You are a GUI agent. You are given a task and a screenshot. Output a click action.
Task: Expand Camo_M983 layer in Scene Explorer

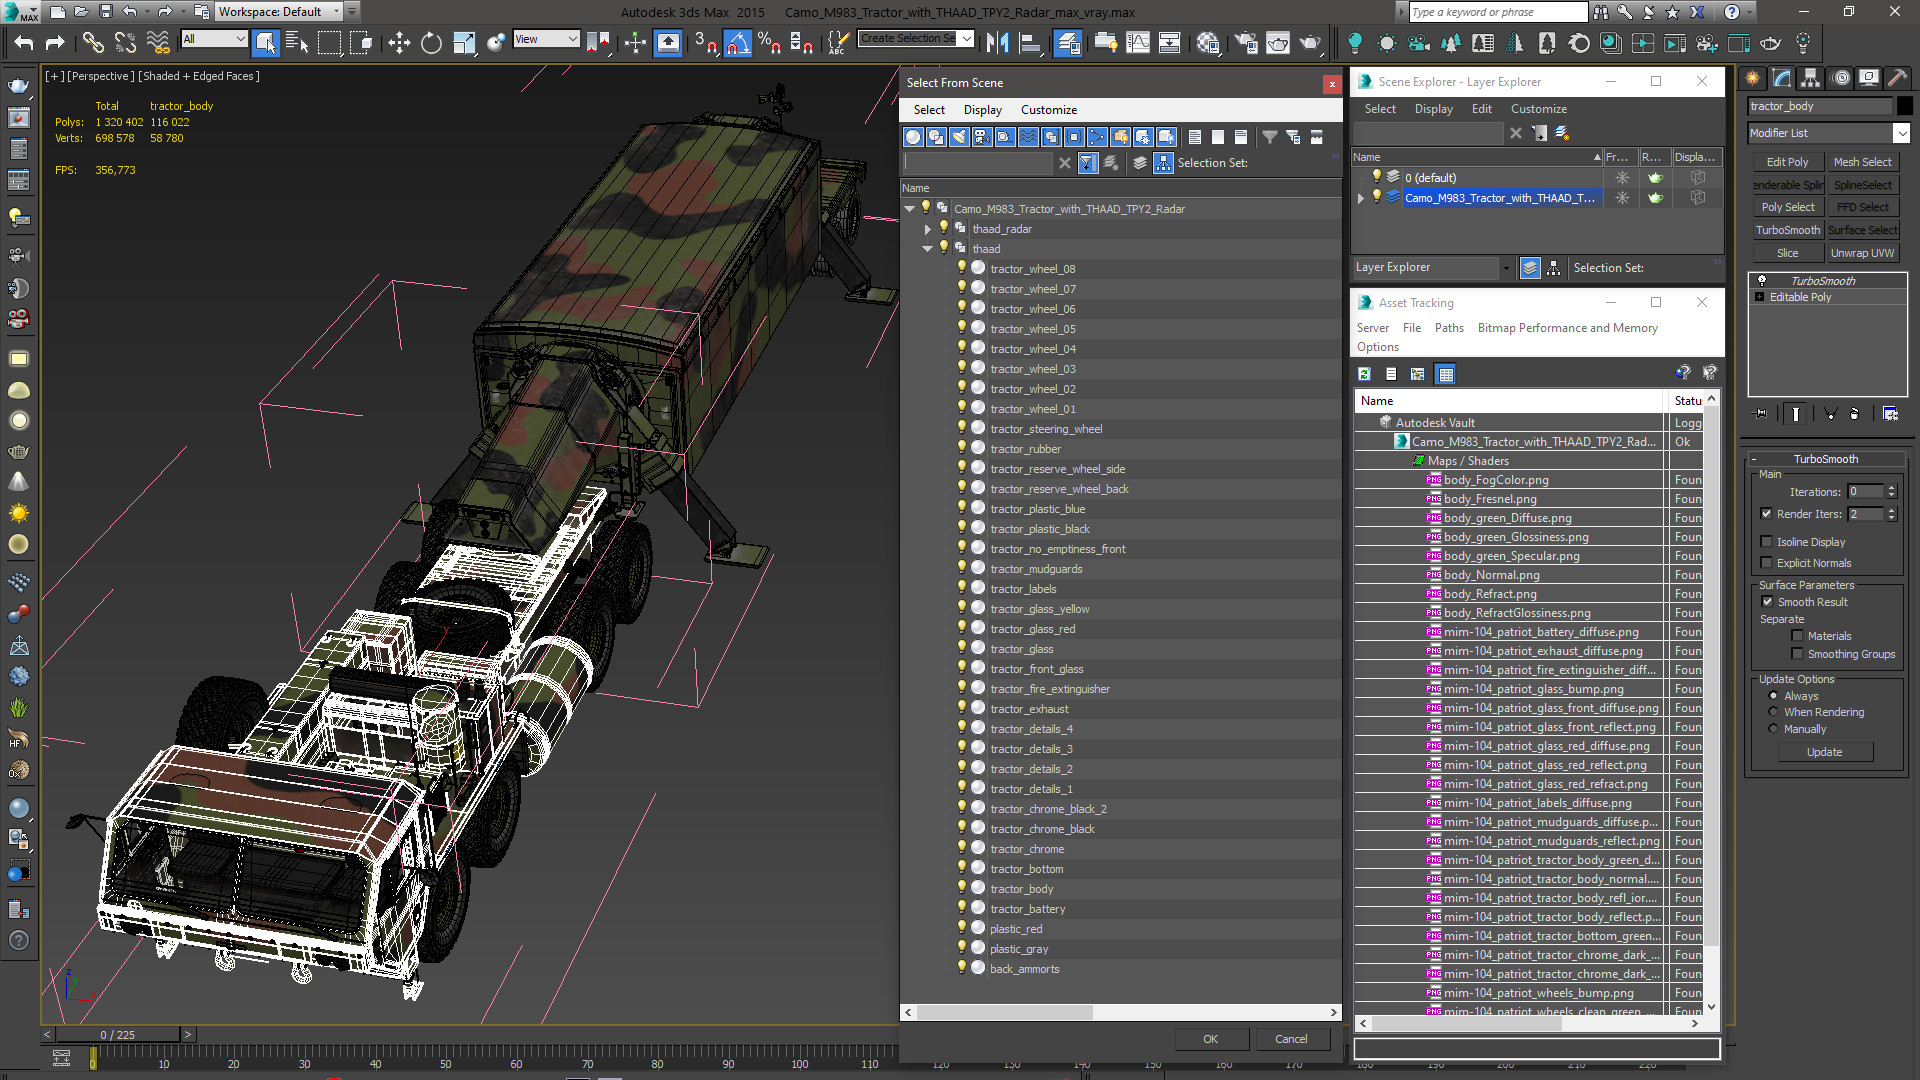1361,198
